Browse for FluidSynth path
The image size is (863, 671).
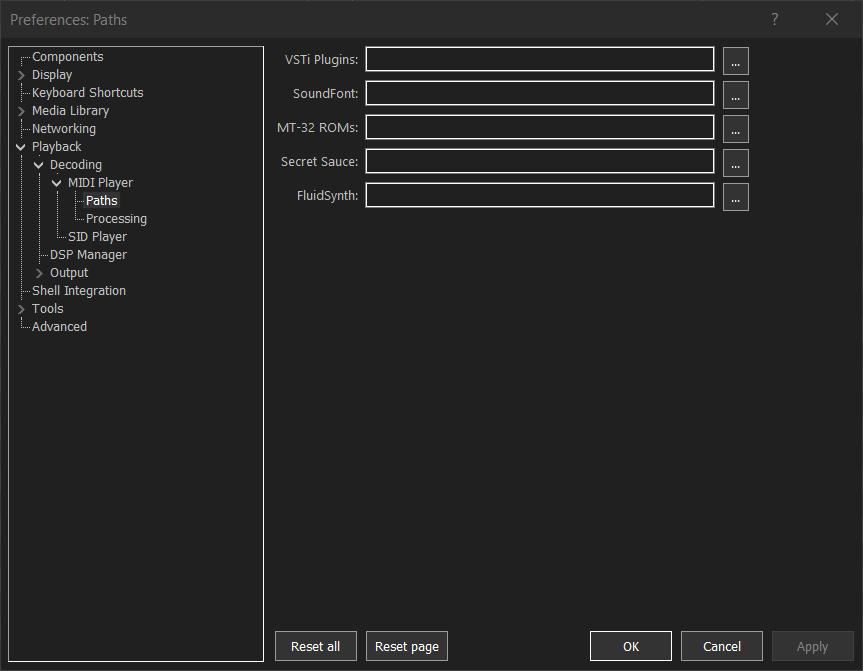tap(735, 197)
